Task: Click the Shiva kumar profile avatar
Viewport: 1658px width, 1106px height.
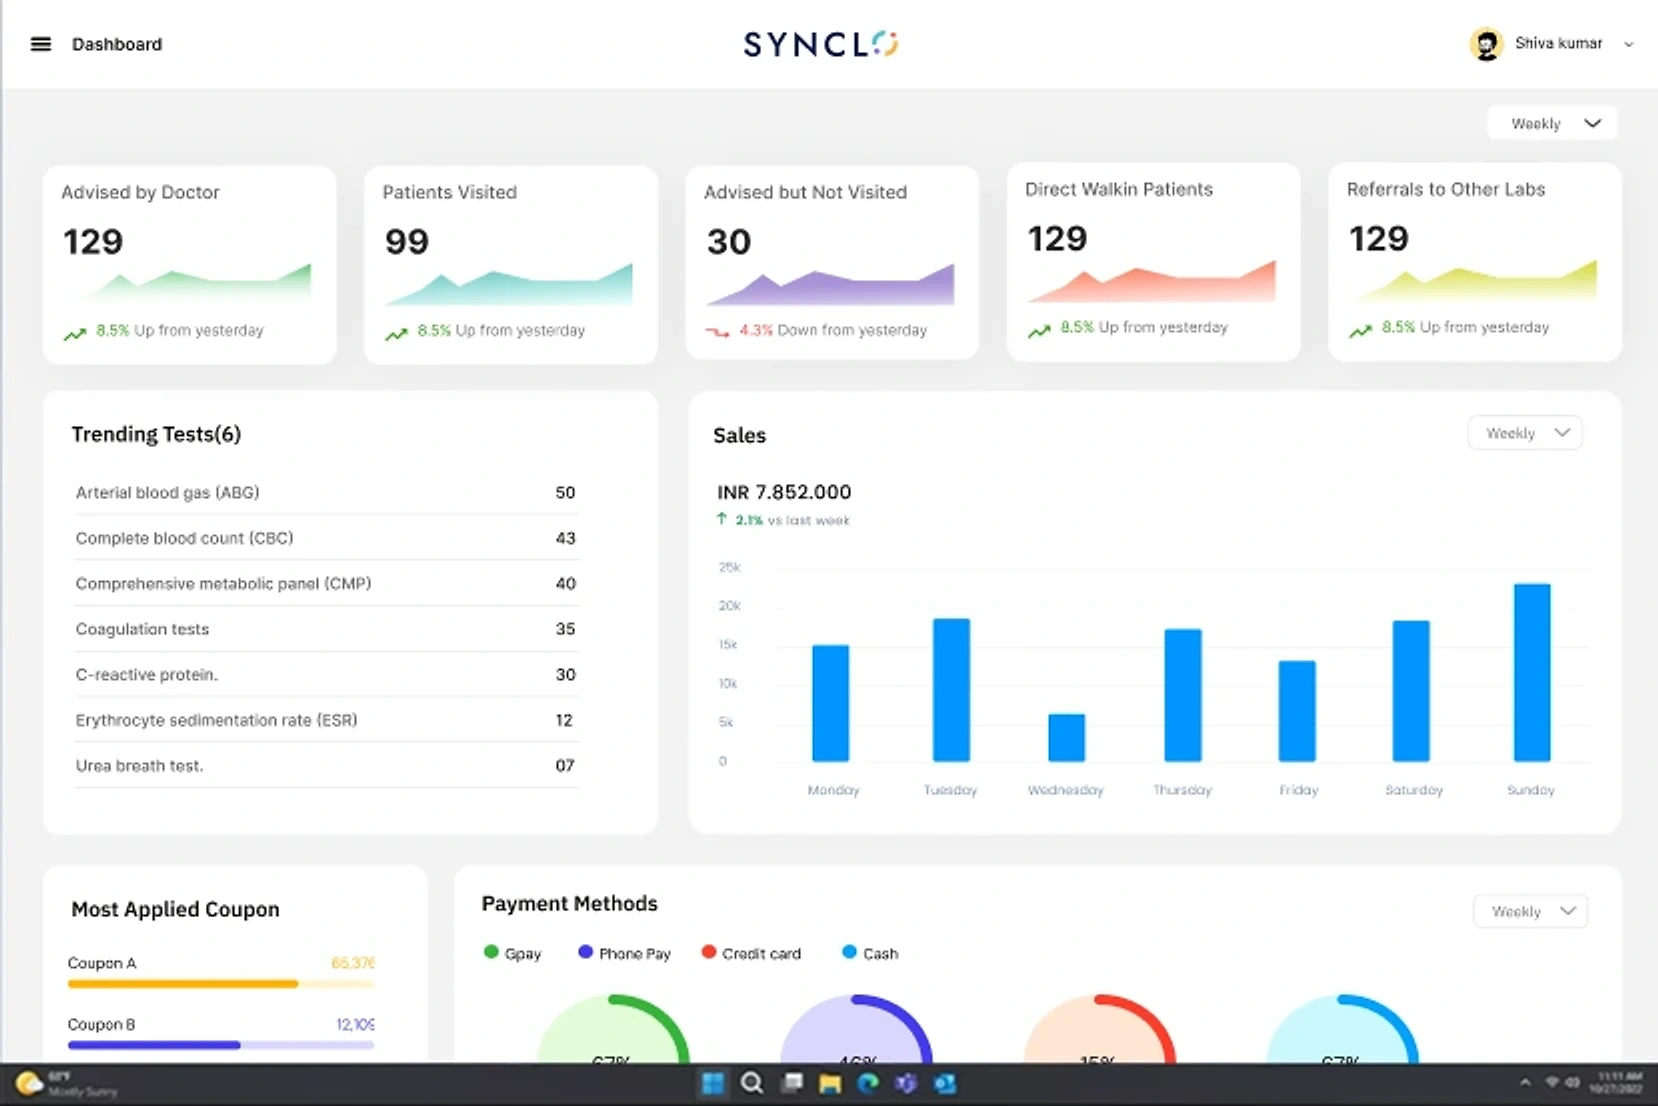Action: point(1486,44)
